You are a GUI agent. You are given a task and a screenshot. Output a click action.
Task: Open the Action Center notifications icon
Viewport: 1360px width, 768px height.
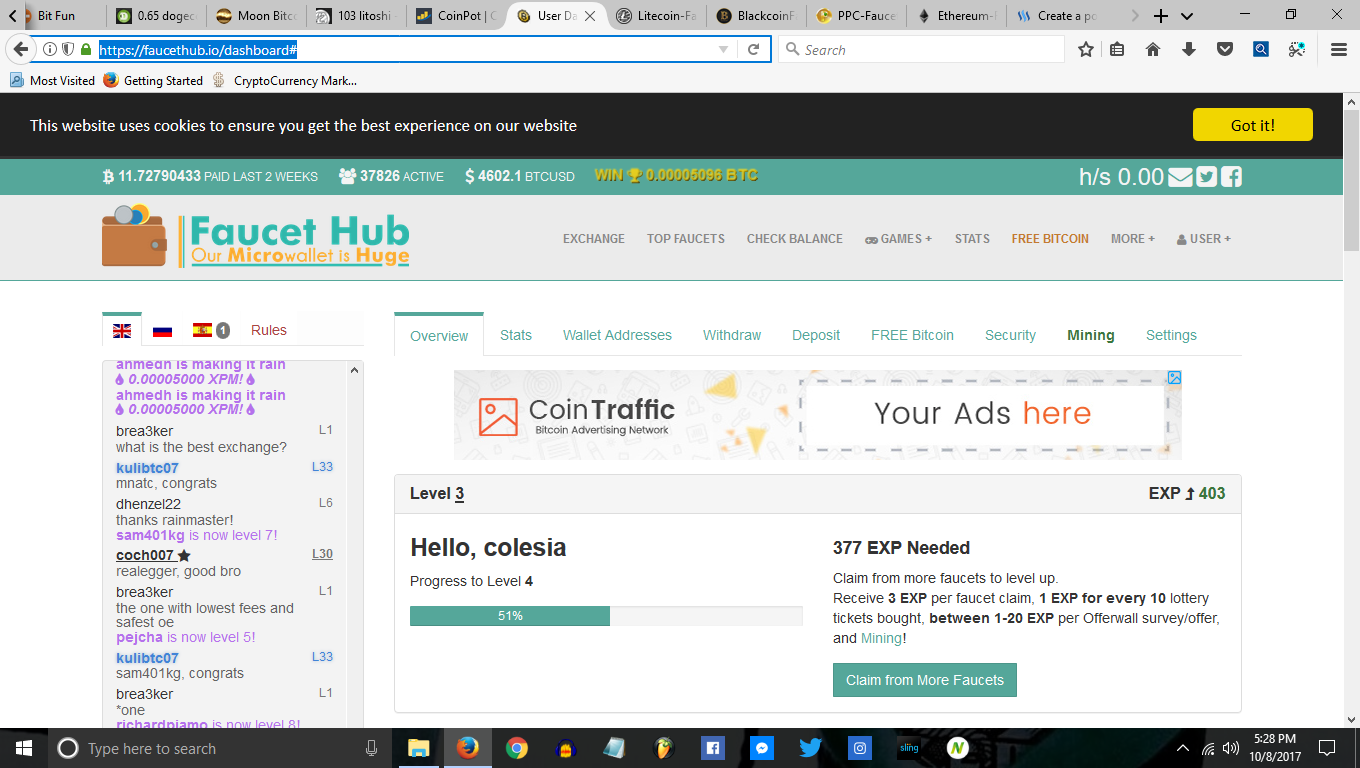[1327, 748]
